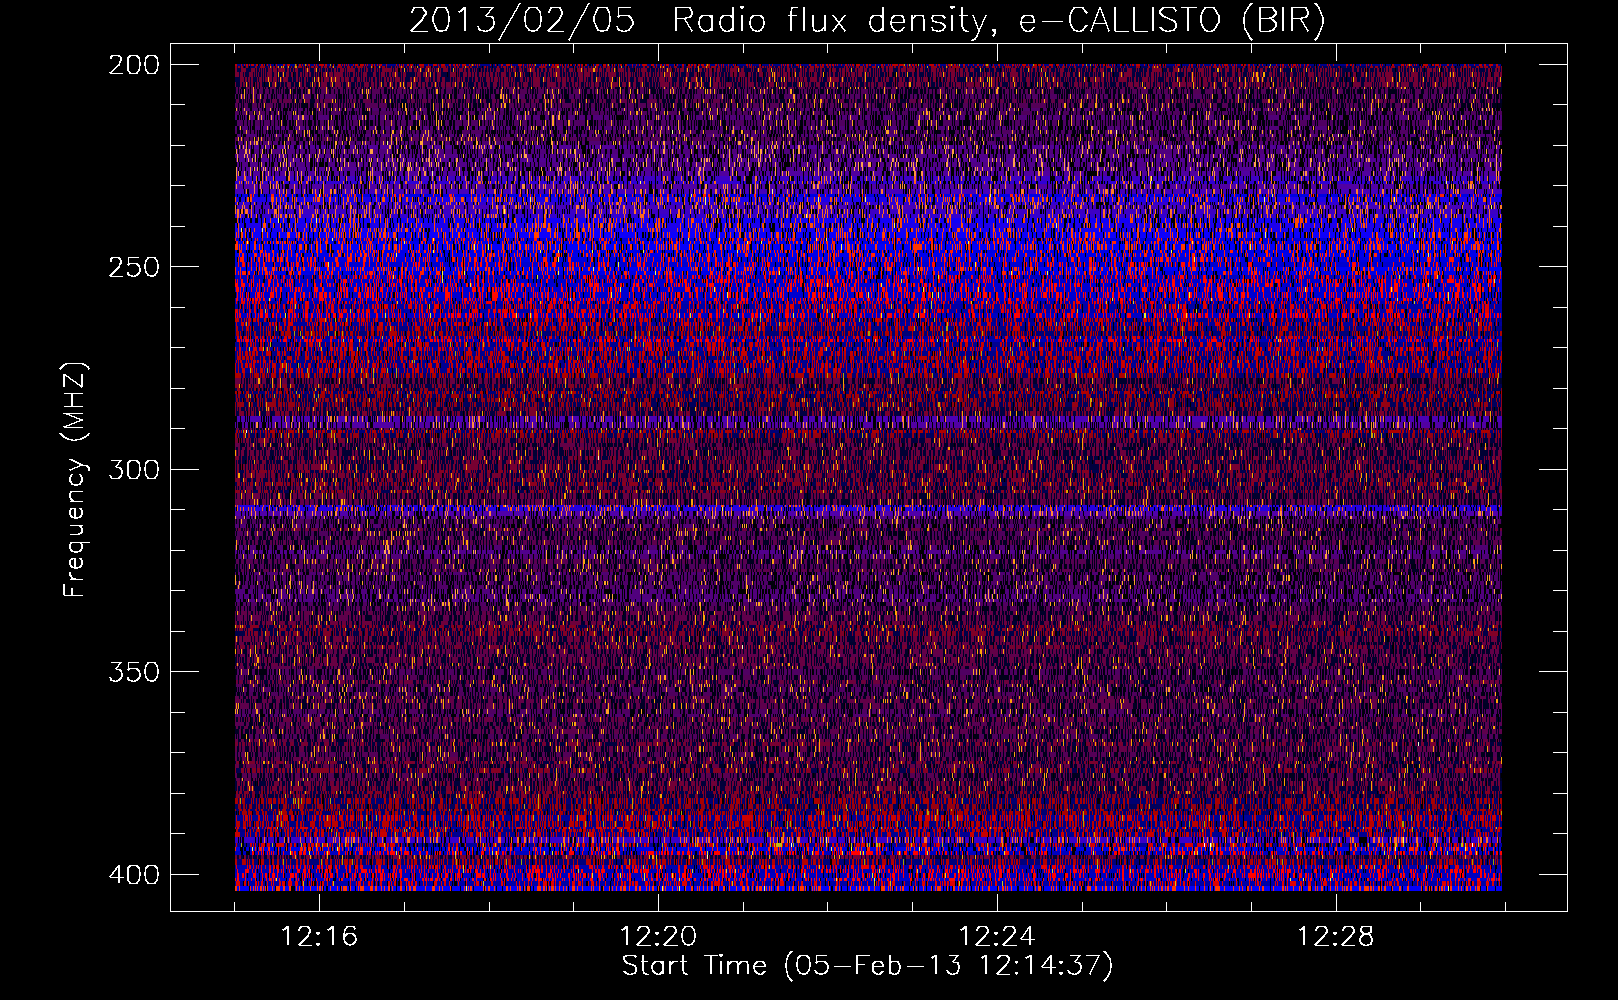The height and width of the screenshot is (1000, 1618).
Task: Click the 12:16 time tick label
Action: tap(319, 937)
